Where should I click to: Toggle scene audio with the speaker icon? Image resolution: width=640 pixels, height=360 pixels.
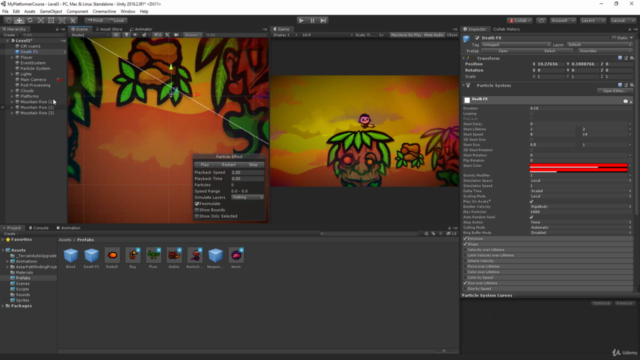point(135,35)
